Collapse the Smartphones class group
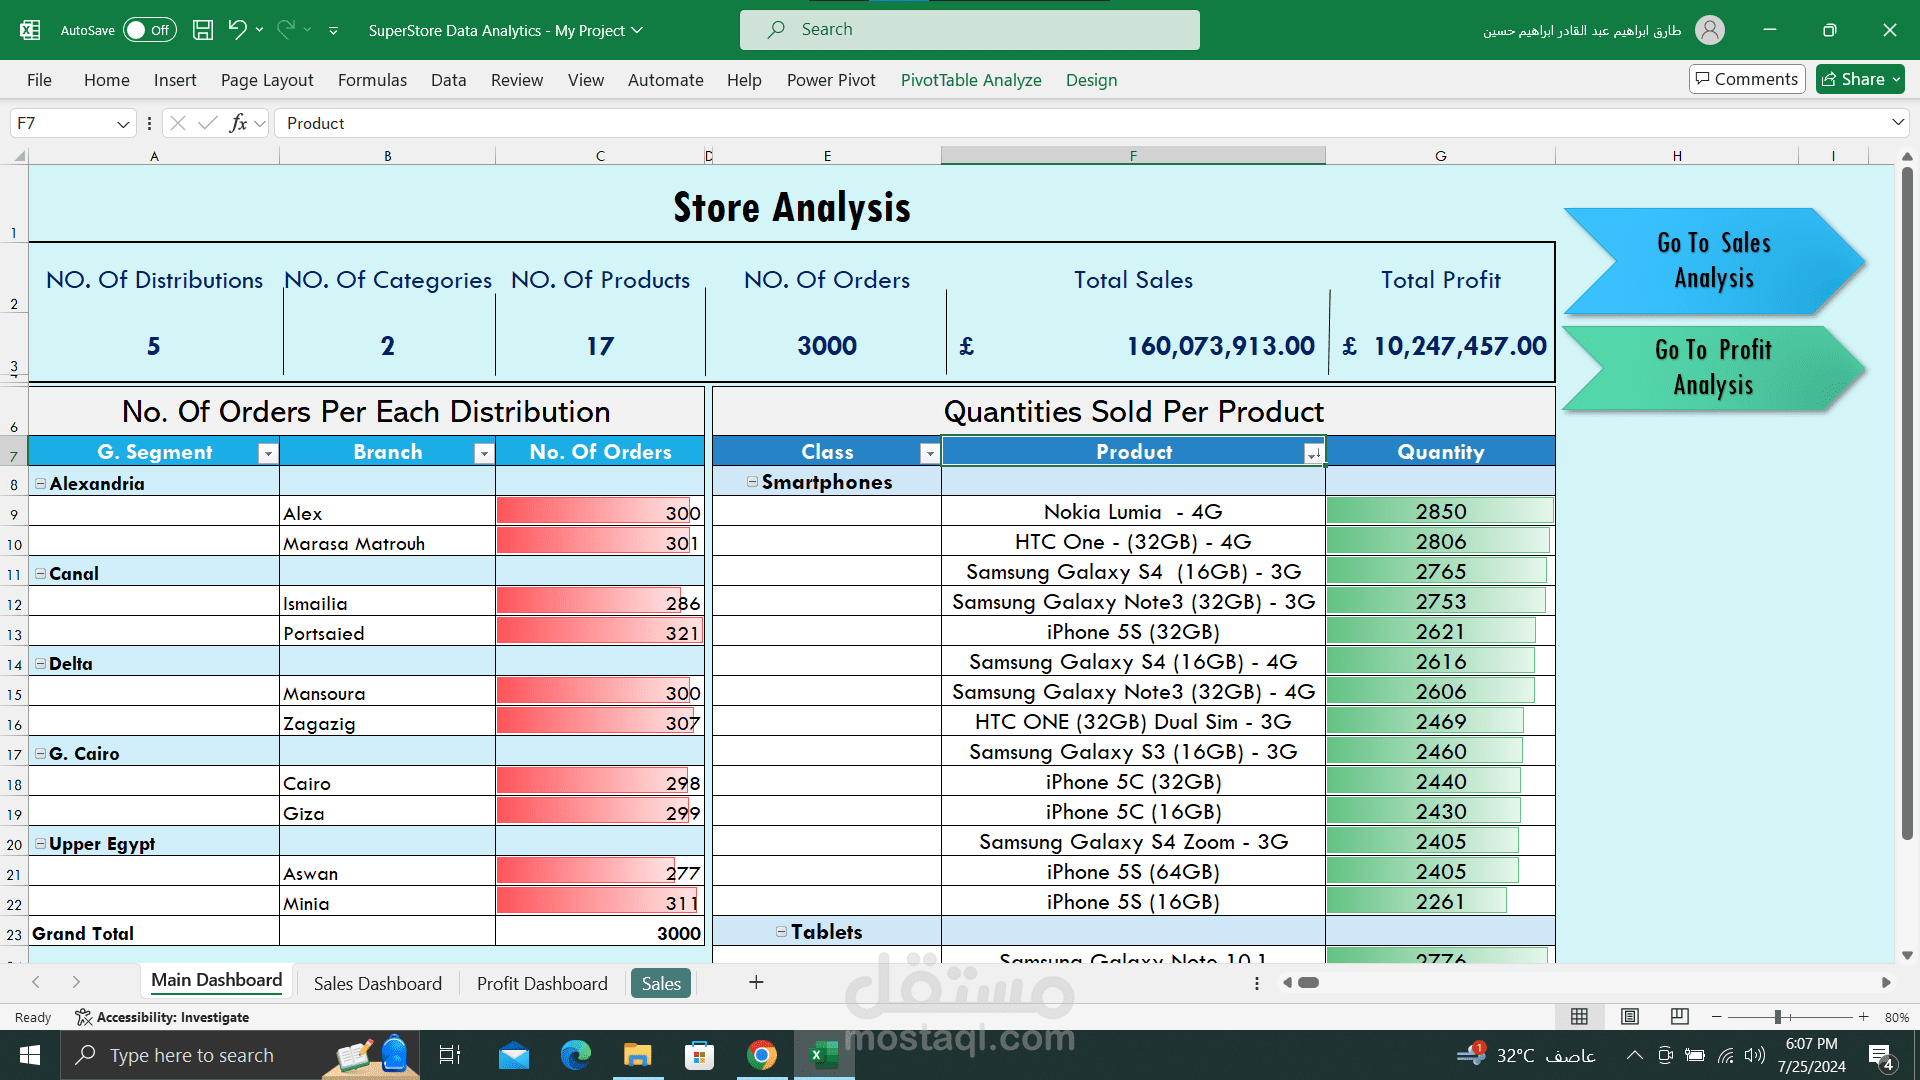This screenshot has width=1920, height=1080. (x=752, y=482)
